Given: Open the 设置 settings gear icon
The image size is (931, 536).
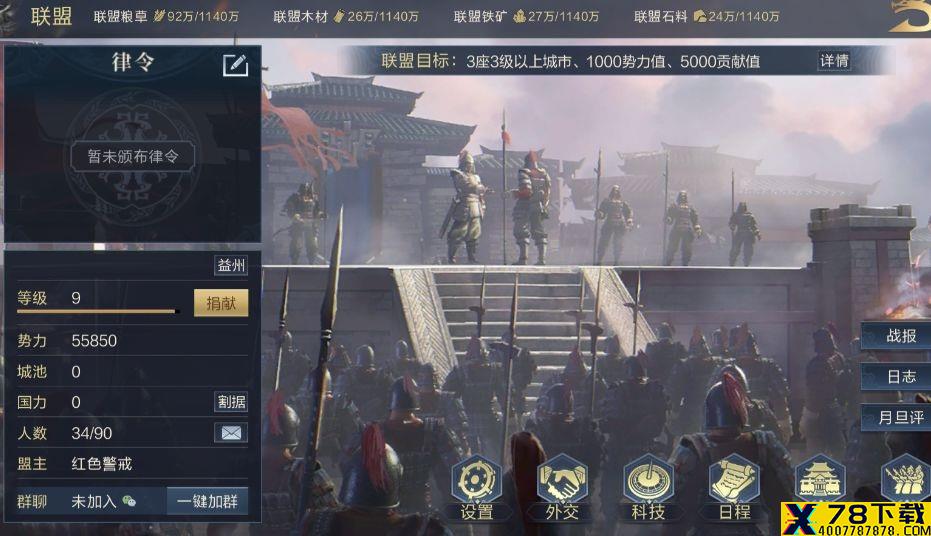Looking at the screenshot, I should coord(476,486).
